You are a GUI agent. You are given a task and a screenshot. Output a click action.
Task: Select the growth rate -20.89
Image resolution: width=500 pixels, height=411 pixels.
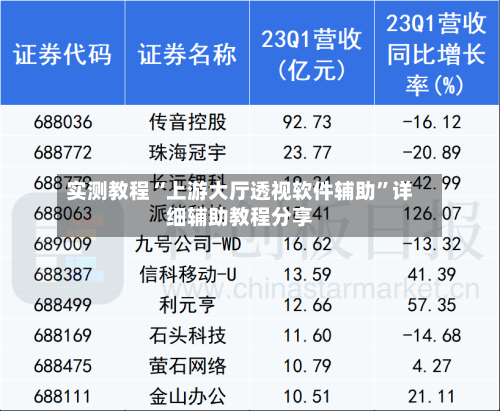coord(432,153)
